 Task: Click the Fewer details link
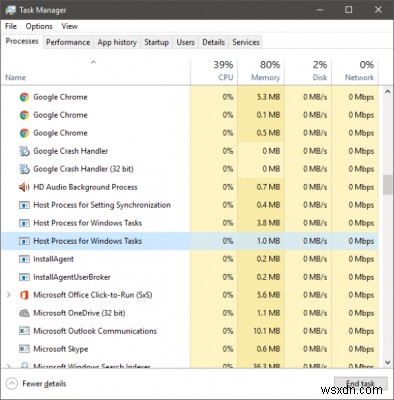pos(44,384)
